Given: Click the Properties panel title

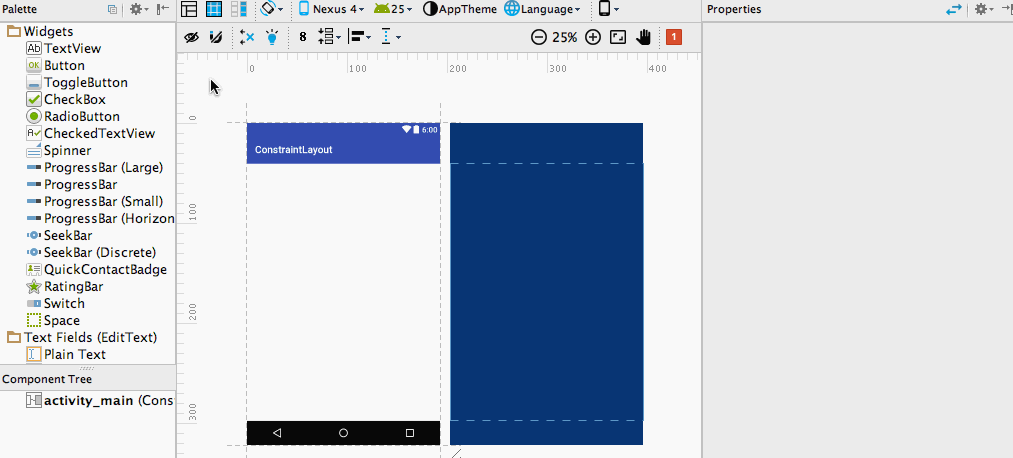Looking at the screenshot, I should coord(734,9).
